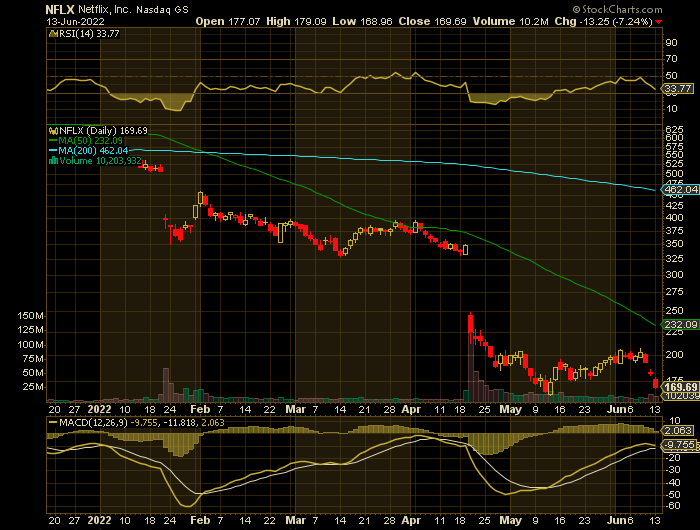The width and height of the screenshot is (700, 530).
Task: Click the Netflix, Inc. company name
Action: click(x=105, y=9)
